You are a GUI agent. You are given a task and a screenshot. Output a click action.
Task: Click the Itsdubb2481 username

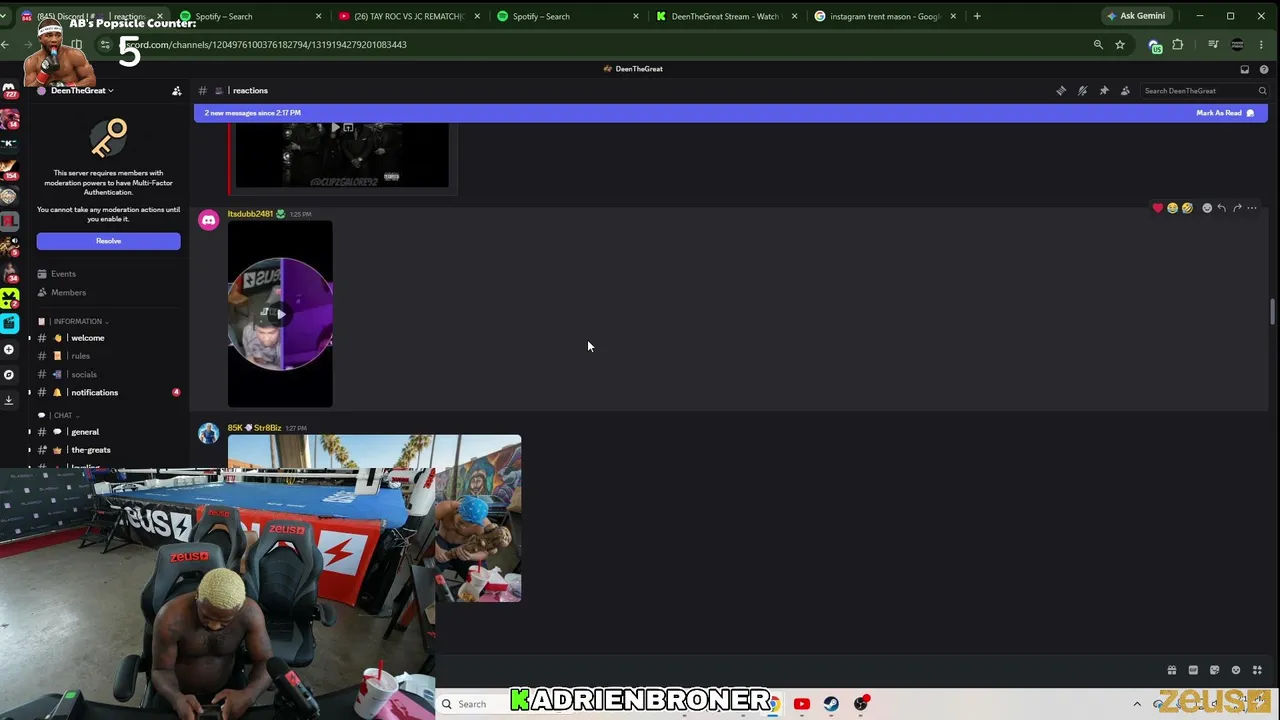click(x=250, y=214)
